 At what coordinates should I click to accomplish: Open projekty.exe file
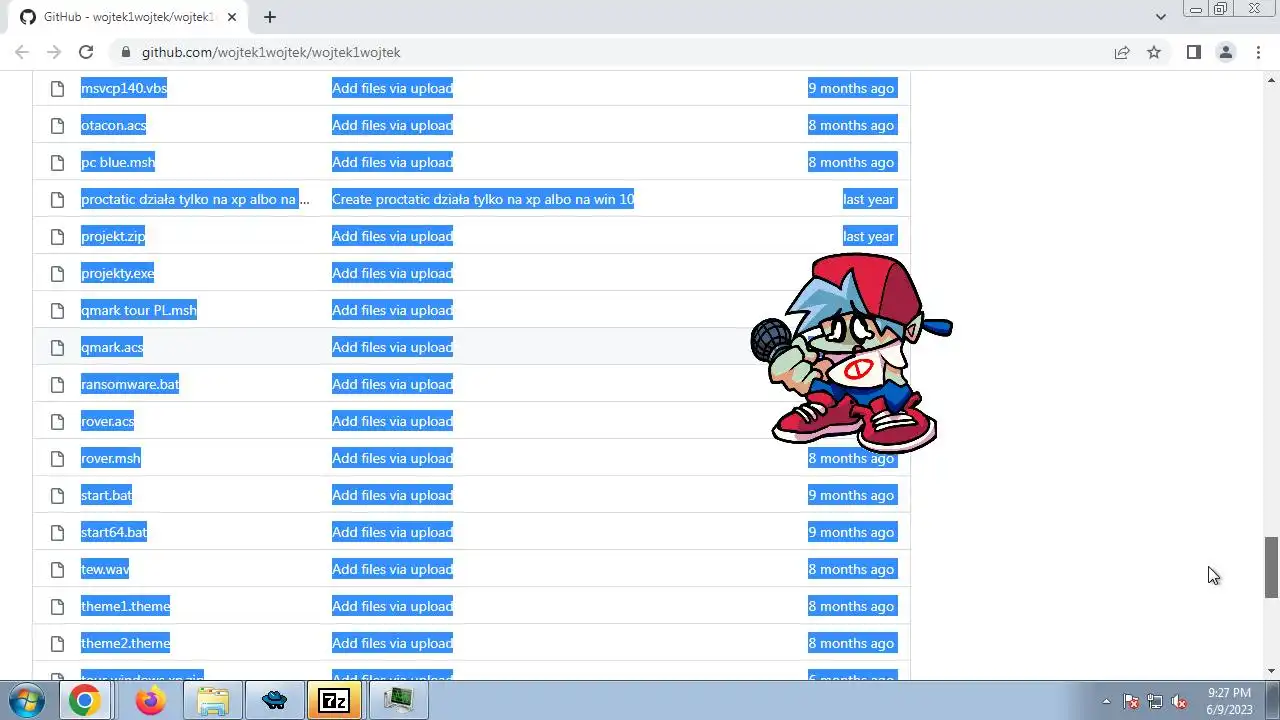pos(117,273)
